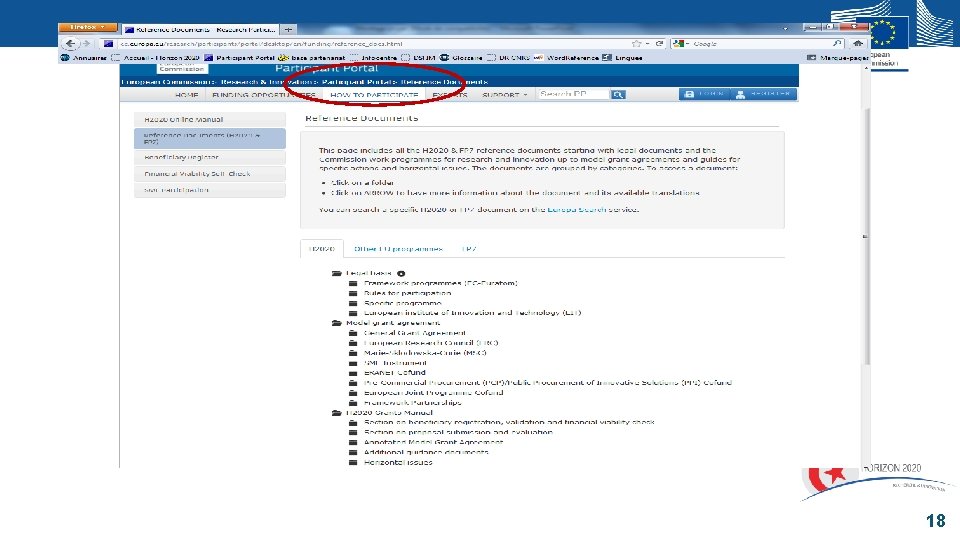Open 'European Joint Programme Cofund' folder row

[x=426, y=392]
